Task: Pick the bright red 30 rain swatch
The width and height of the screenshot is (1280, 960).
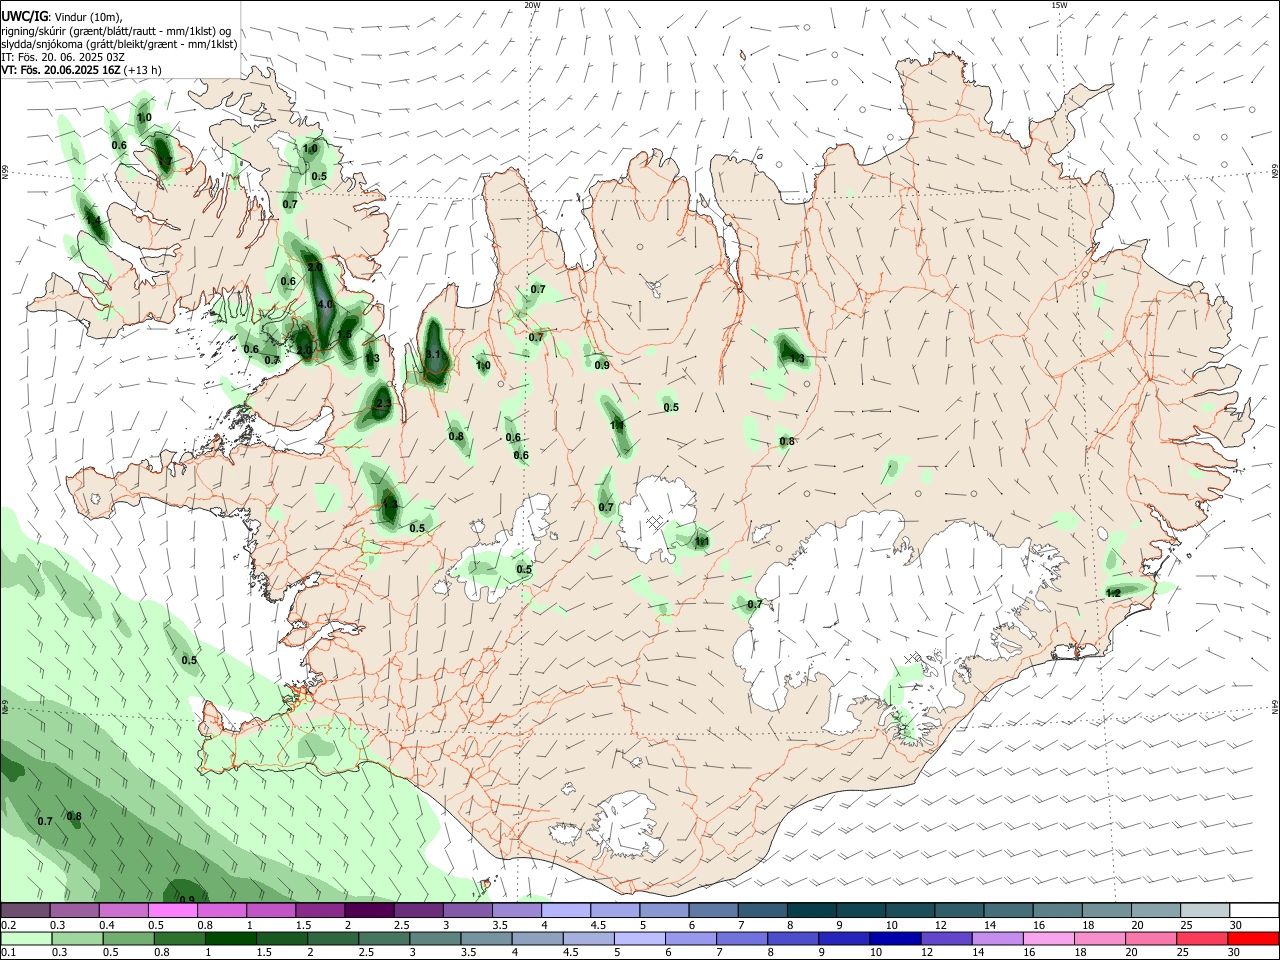Action: [1253, 939]
